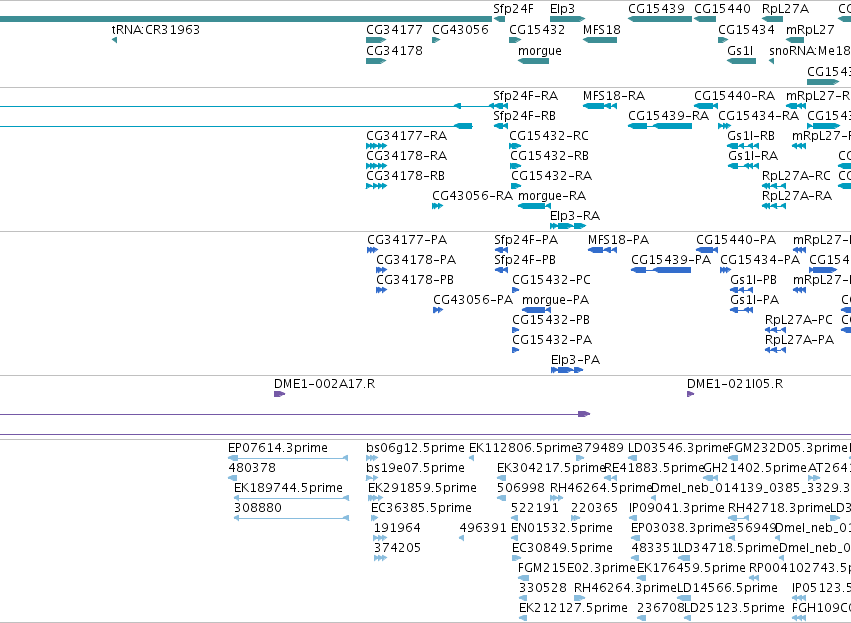Click the EC30849.5prime EST label
The width and height of the screenshot is (851, 623).
pyautogui.click(x=562, y=548)
